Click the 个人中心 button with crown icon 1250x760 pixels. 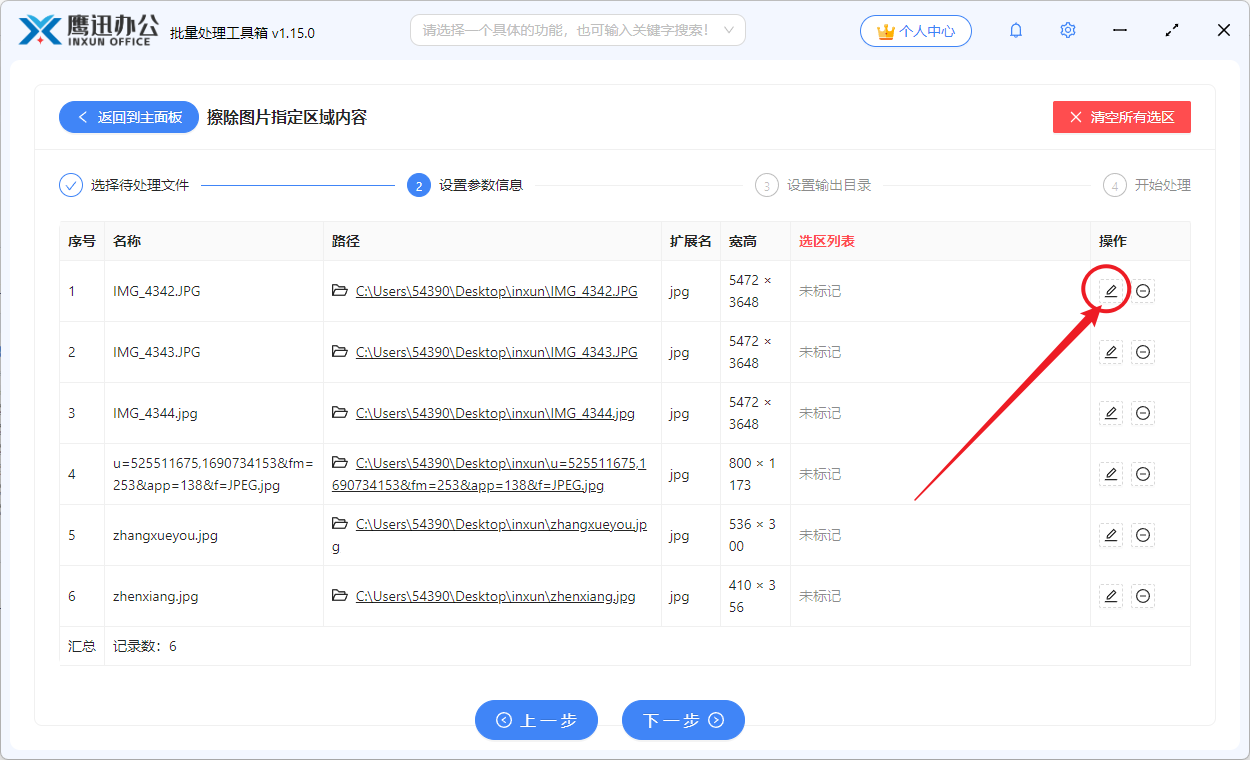pos(915,30)
